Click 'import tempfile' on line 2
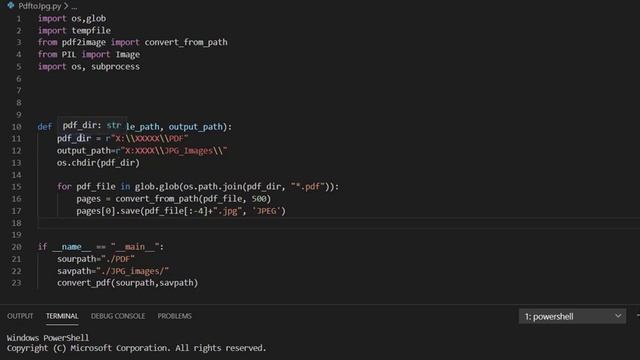 pyautogui.click(x=74, y=30)
